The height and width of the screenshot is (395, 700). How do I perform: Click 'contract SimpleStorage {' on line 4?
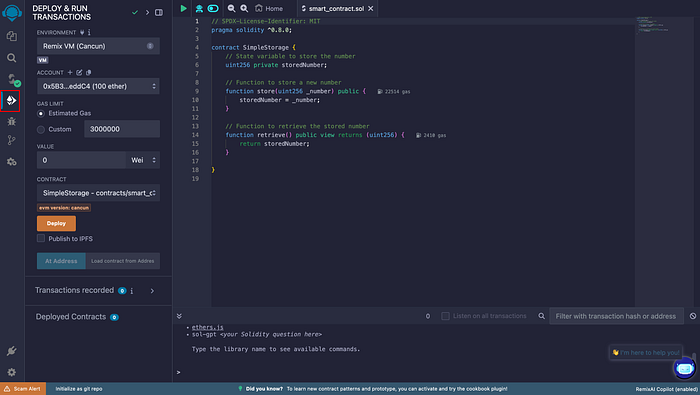pyautogui.click(x=254, y=47)
